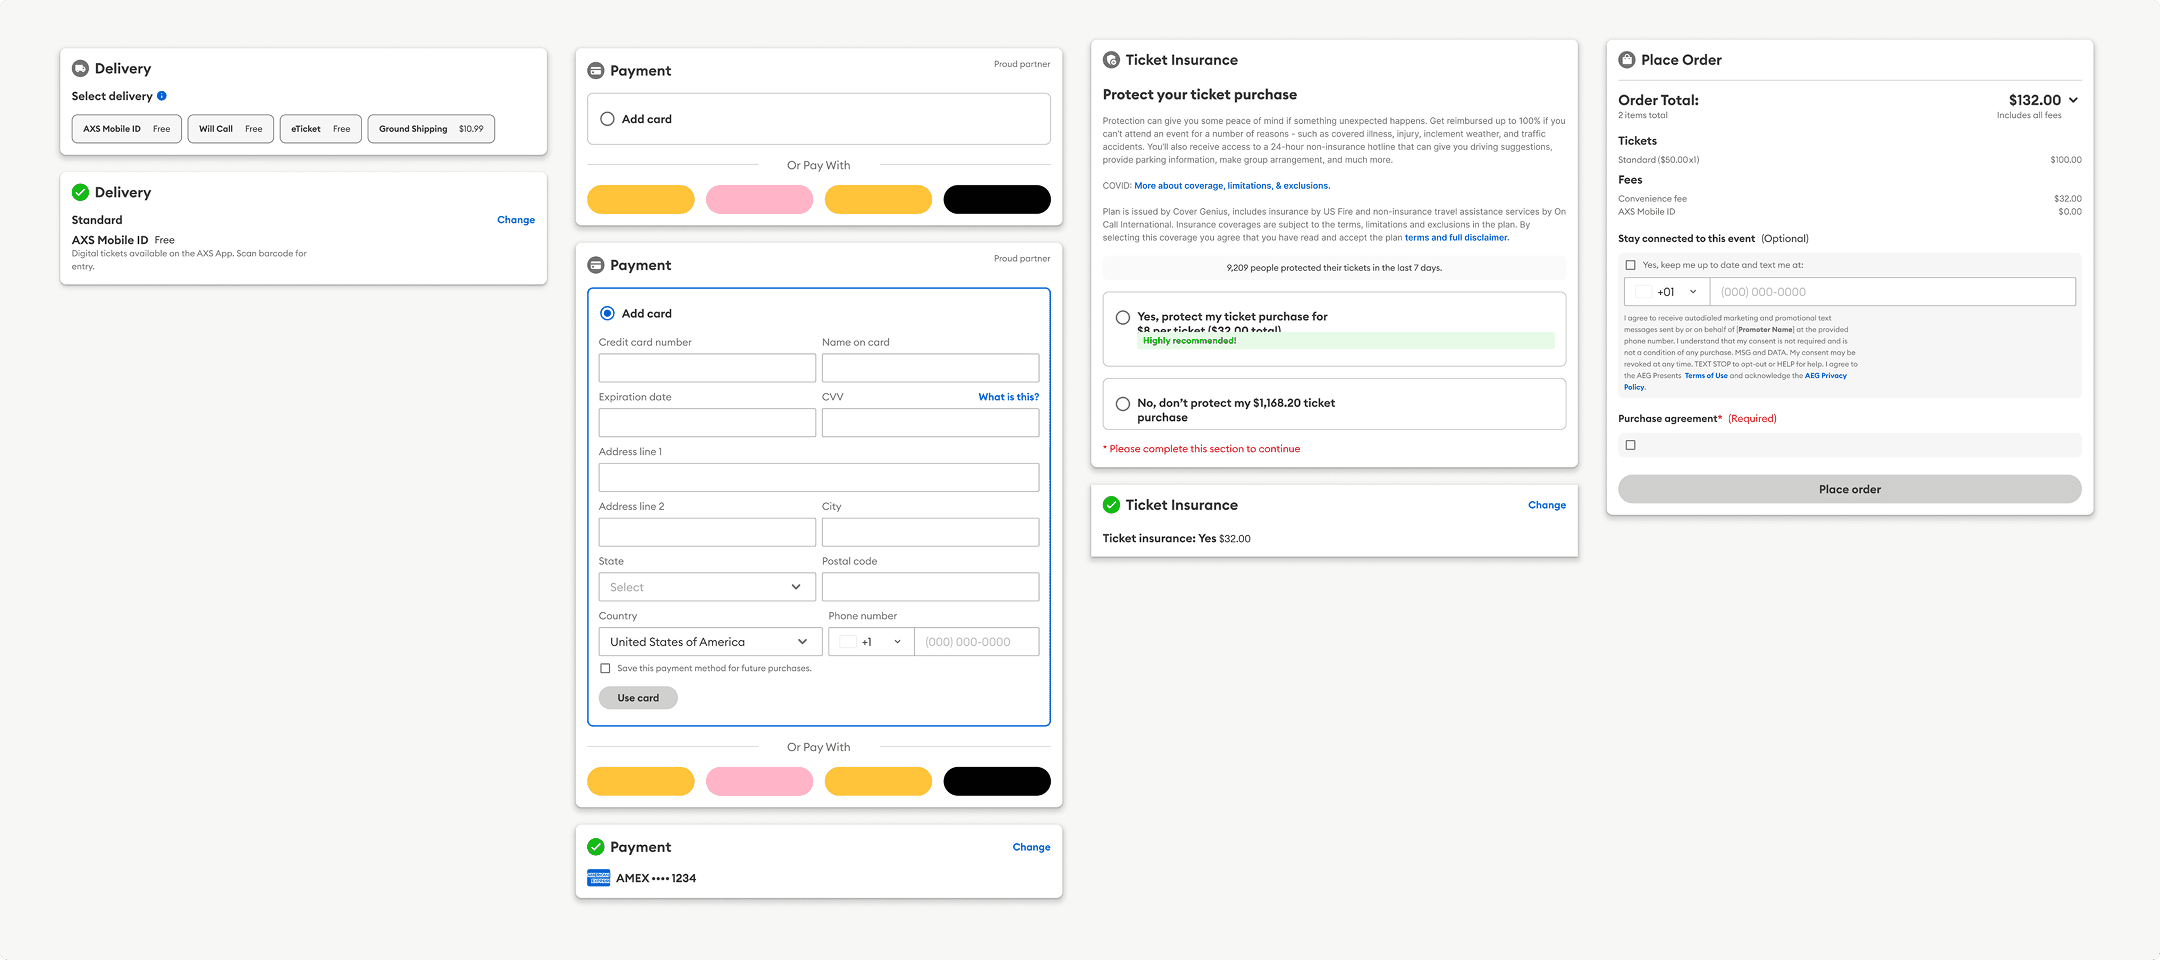Choose Will Call Free delivery option
The width and height of the screenshot is (2160, 960).
point(231,129)
